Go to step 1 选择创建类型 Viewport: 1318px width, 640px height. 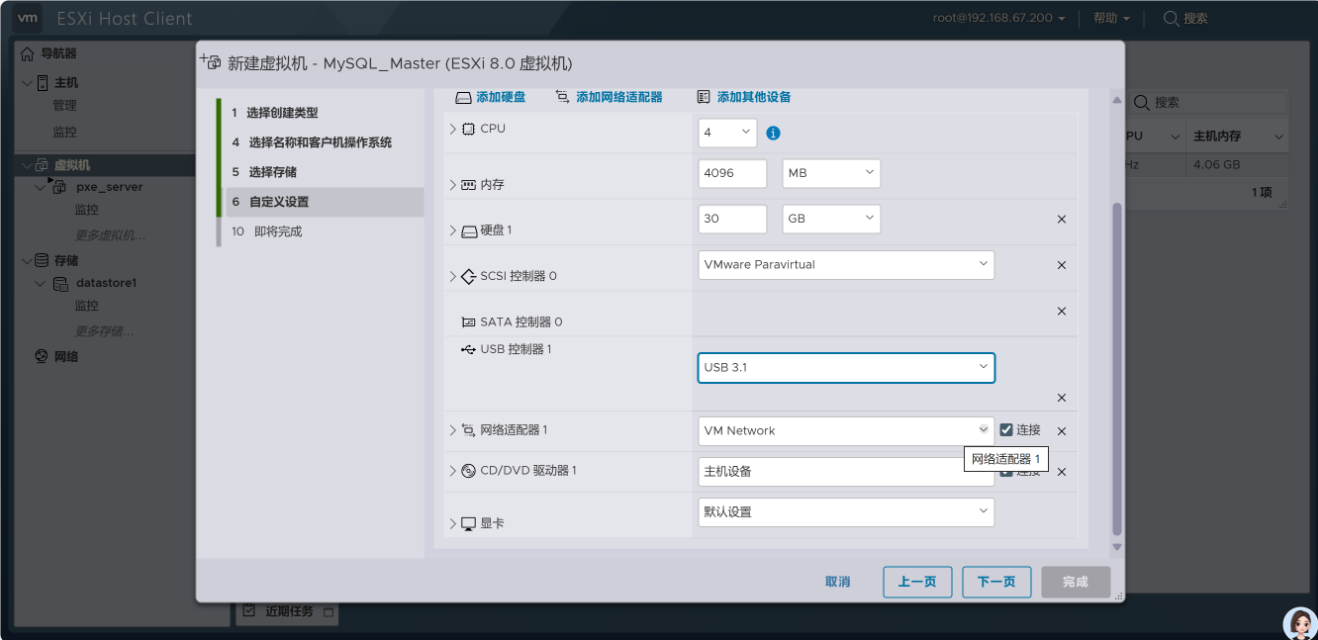[x=324, y=113]
